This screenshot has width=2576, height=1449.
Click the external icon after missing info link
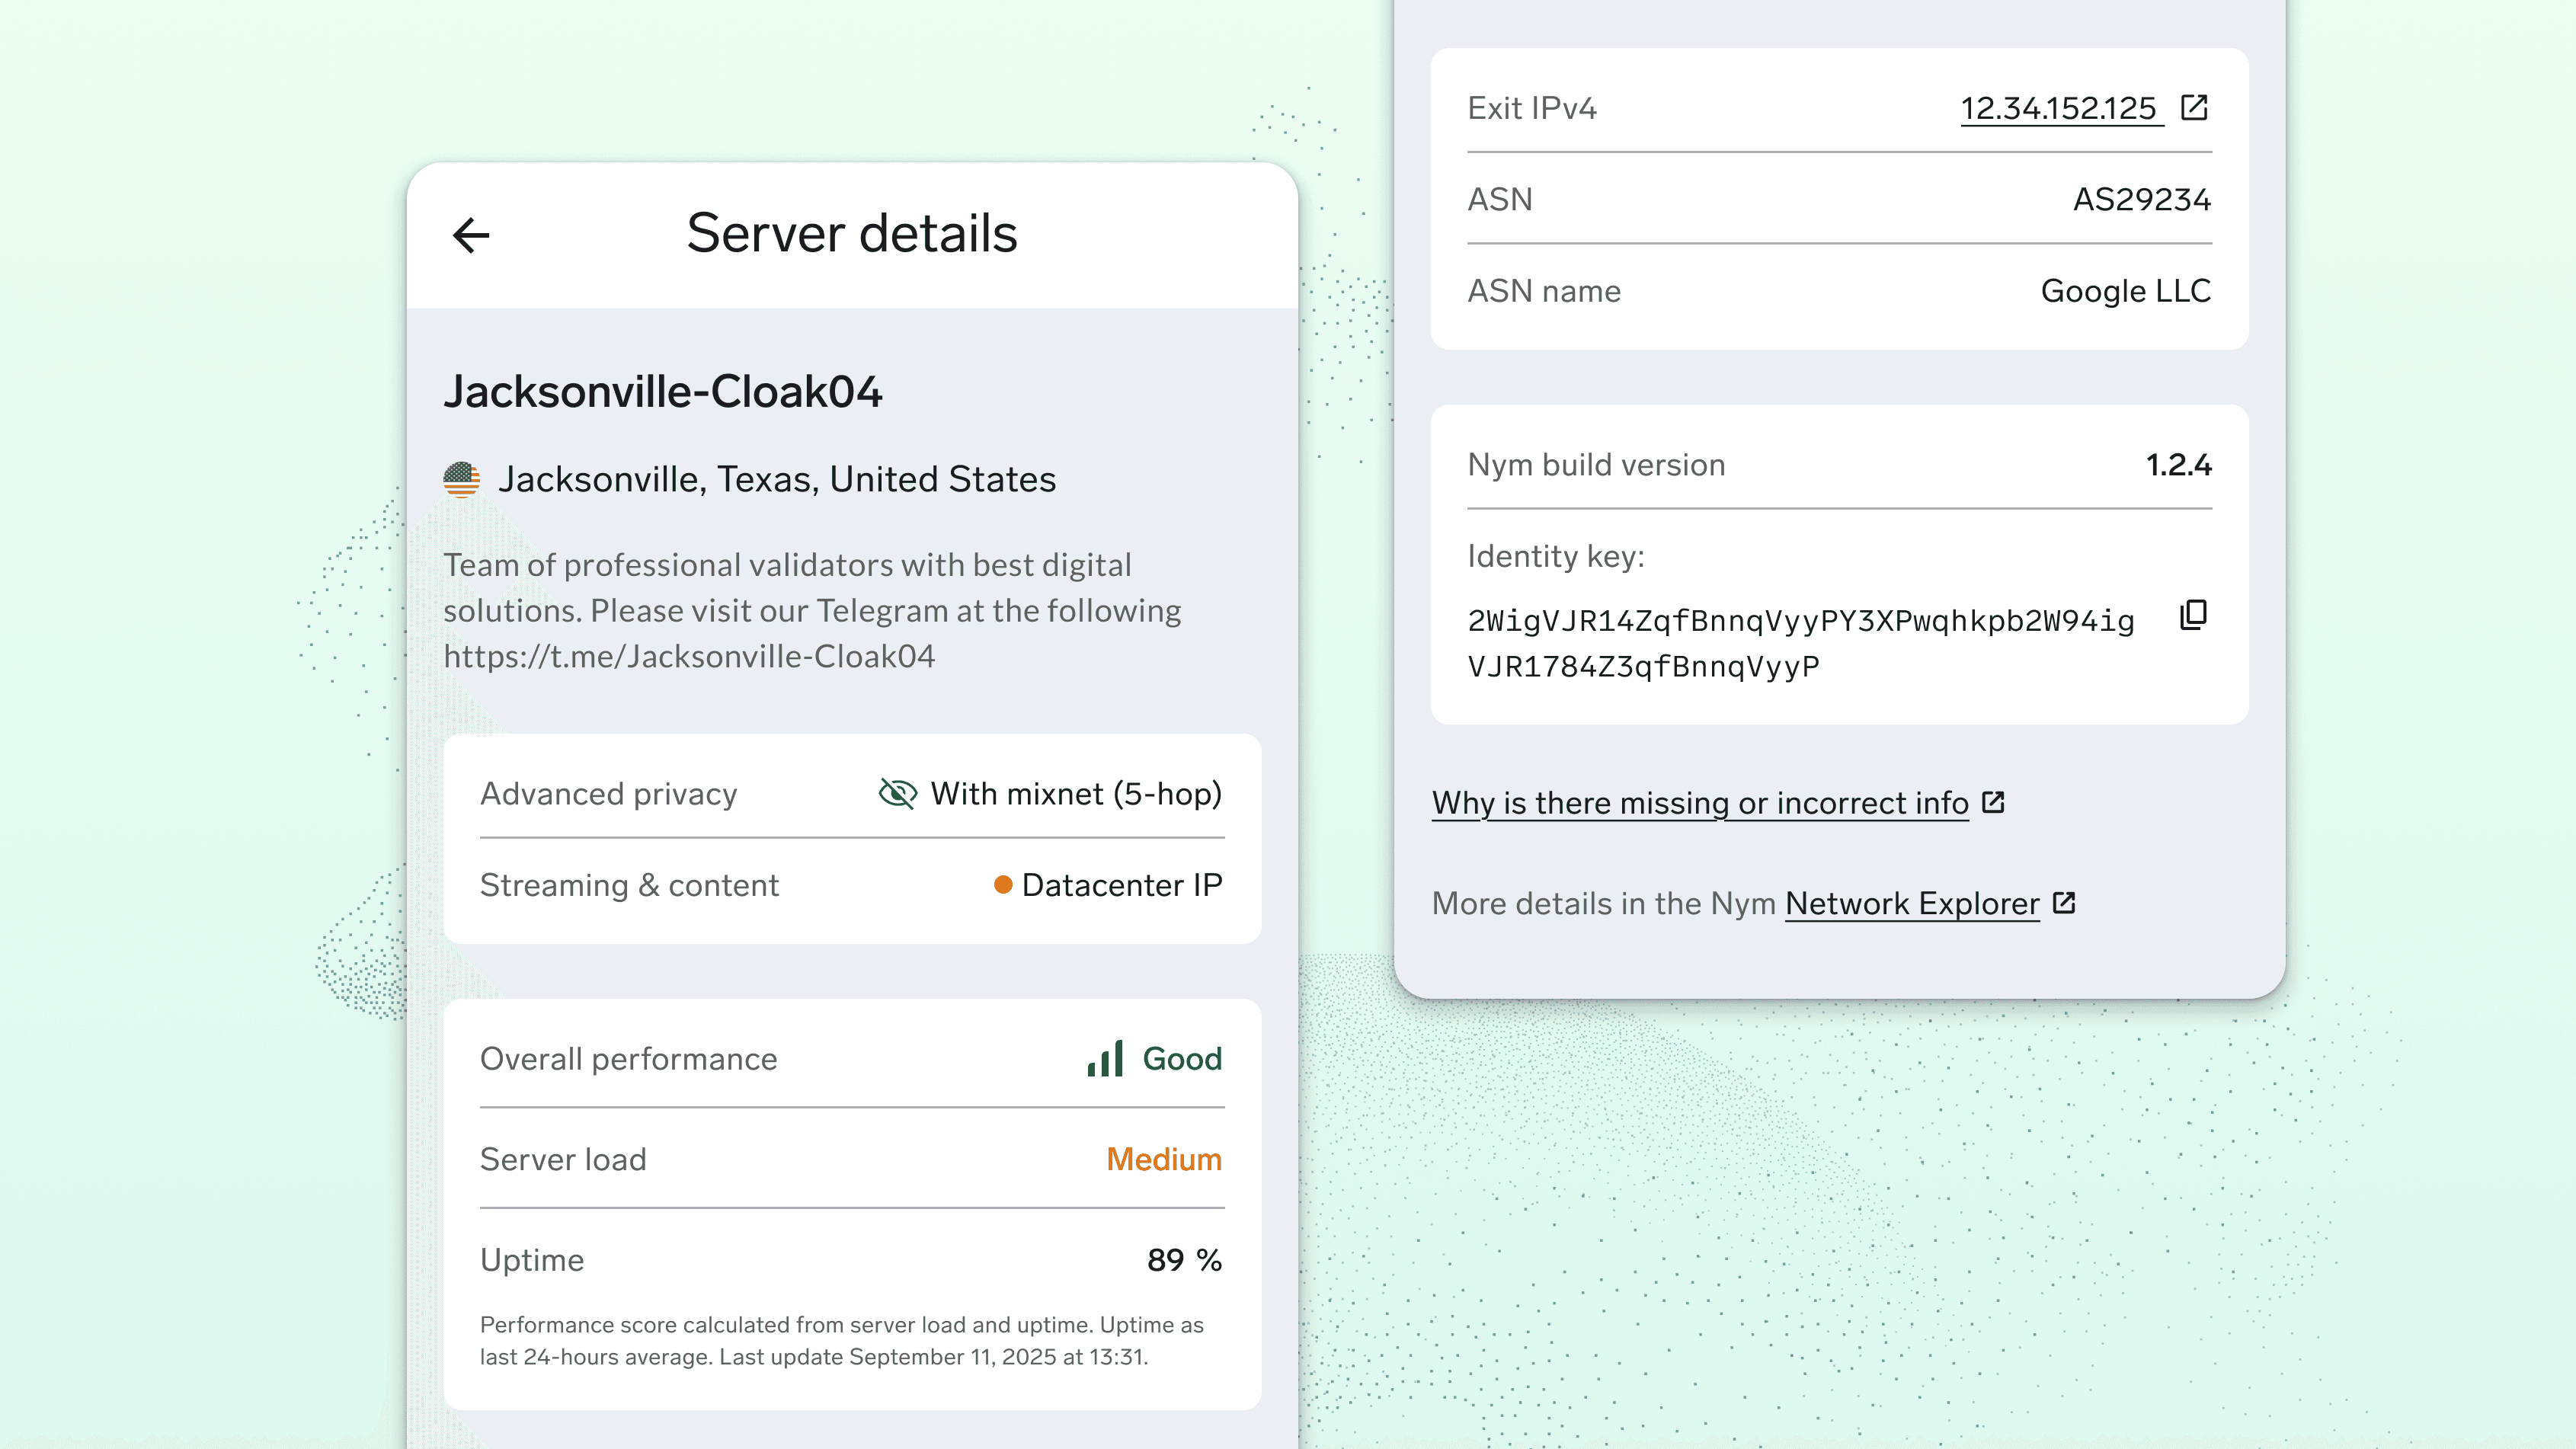pyautogui.click(x=1993, y=802)
